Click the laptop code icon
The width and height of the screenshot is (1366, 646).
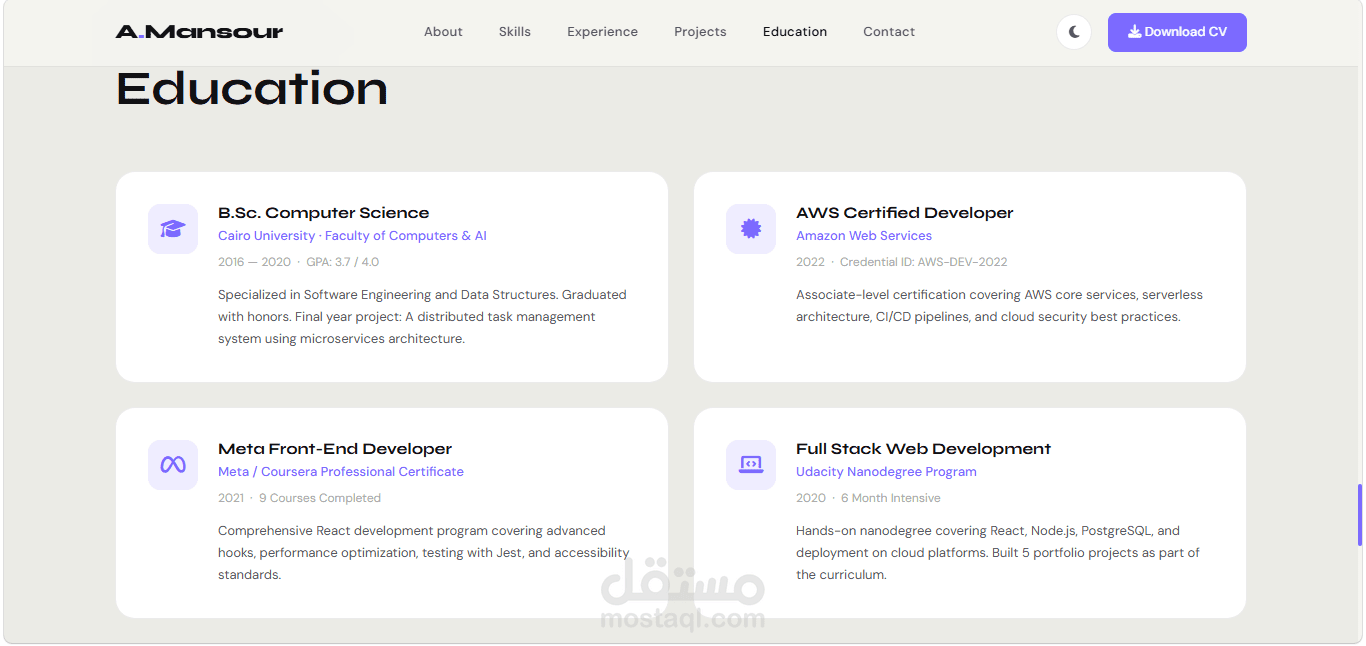751,465
